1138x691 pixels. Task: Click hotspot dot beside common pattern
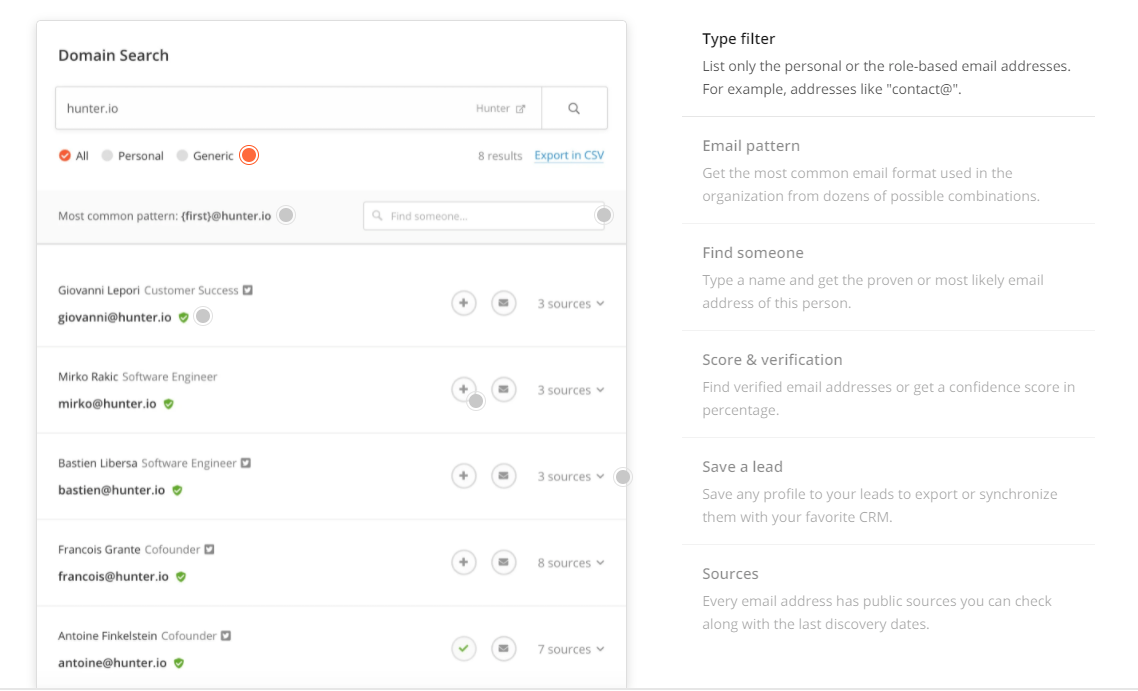click(x=286, y=216)
